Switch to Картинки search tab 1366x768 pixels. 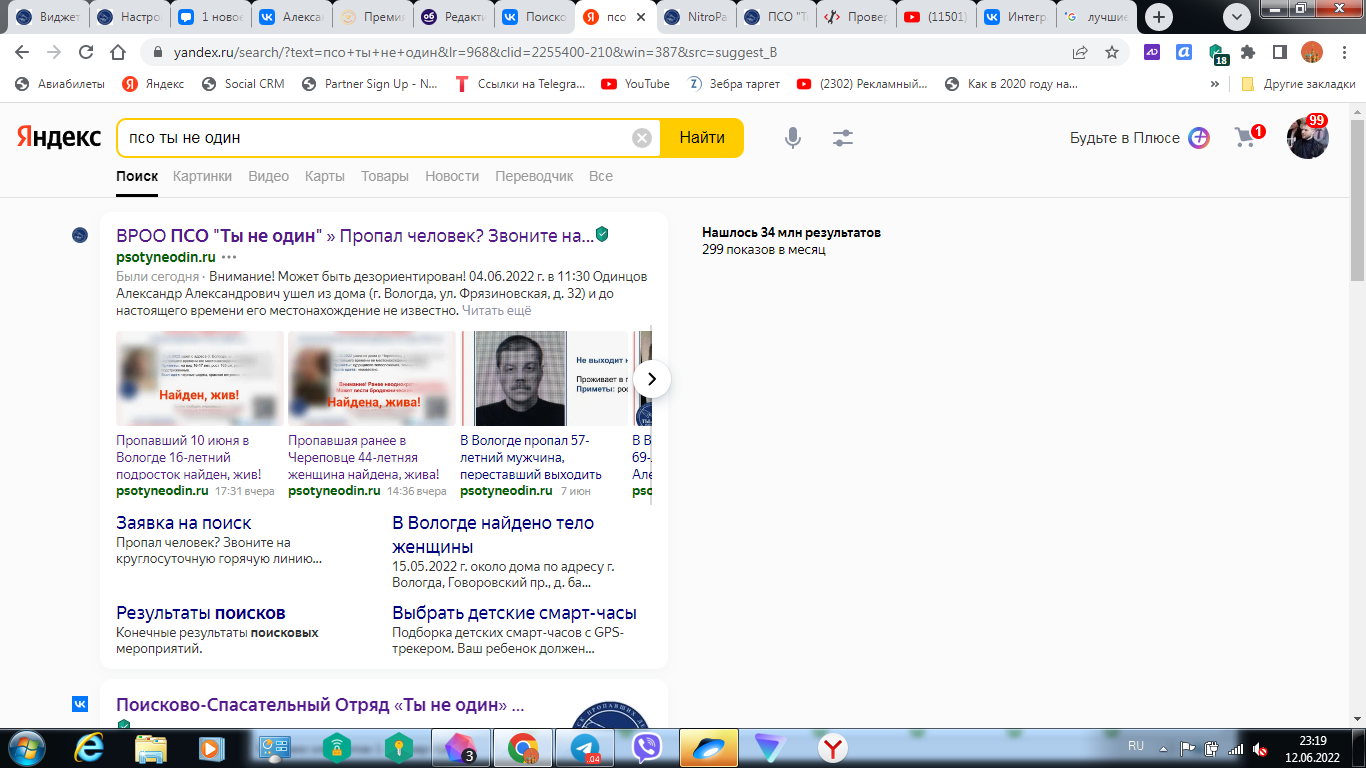(x=202, y=176)
